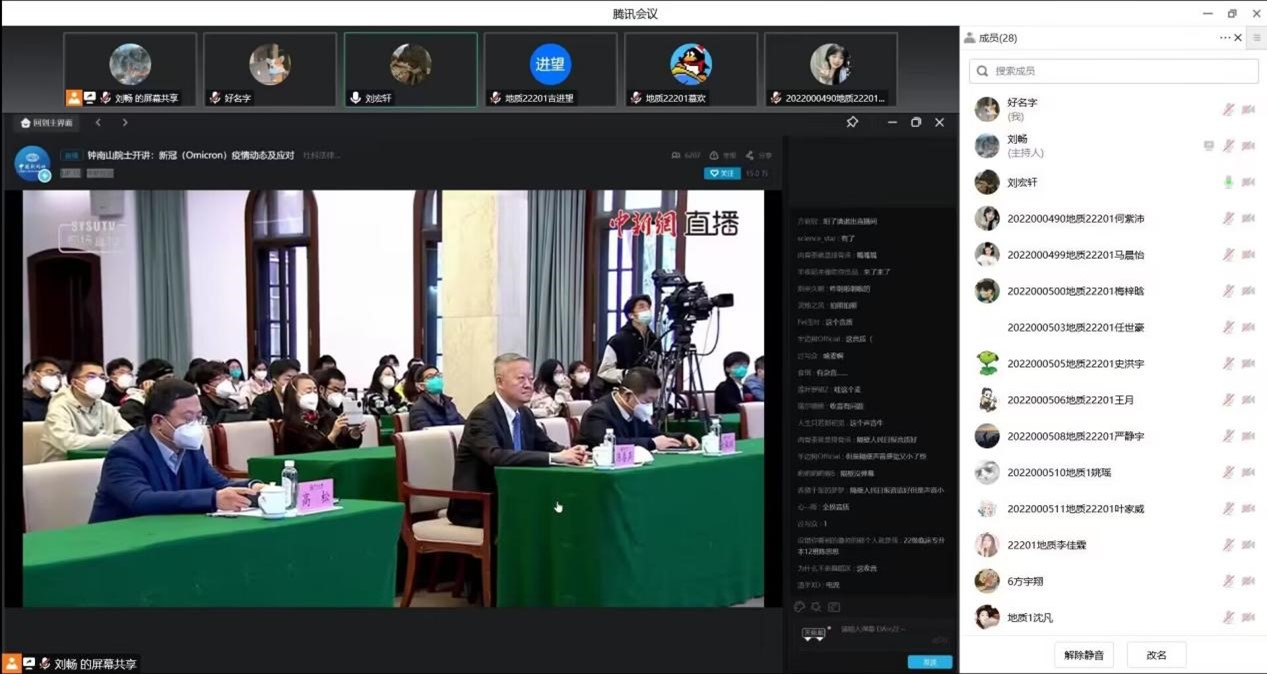Screen dimensions: 1267x674
Task: Click the 搜索成员 search field
Action: pos(1113,71)
